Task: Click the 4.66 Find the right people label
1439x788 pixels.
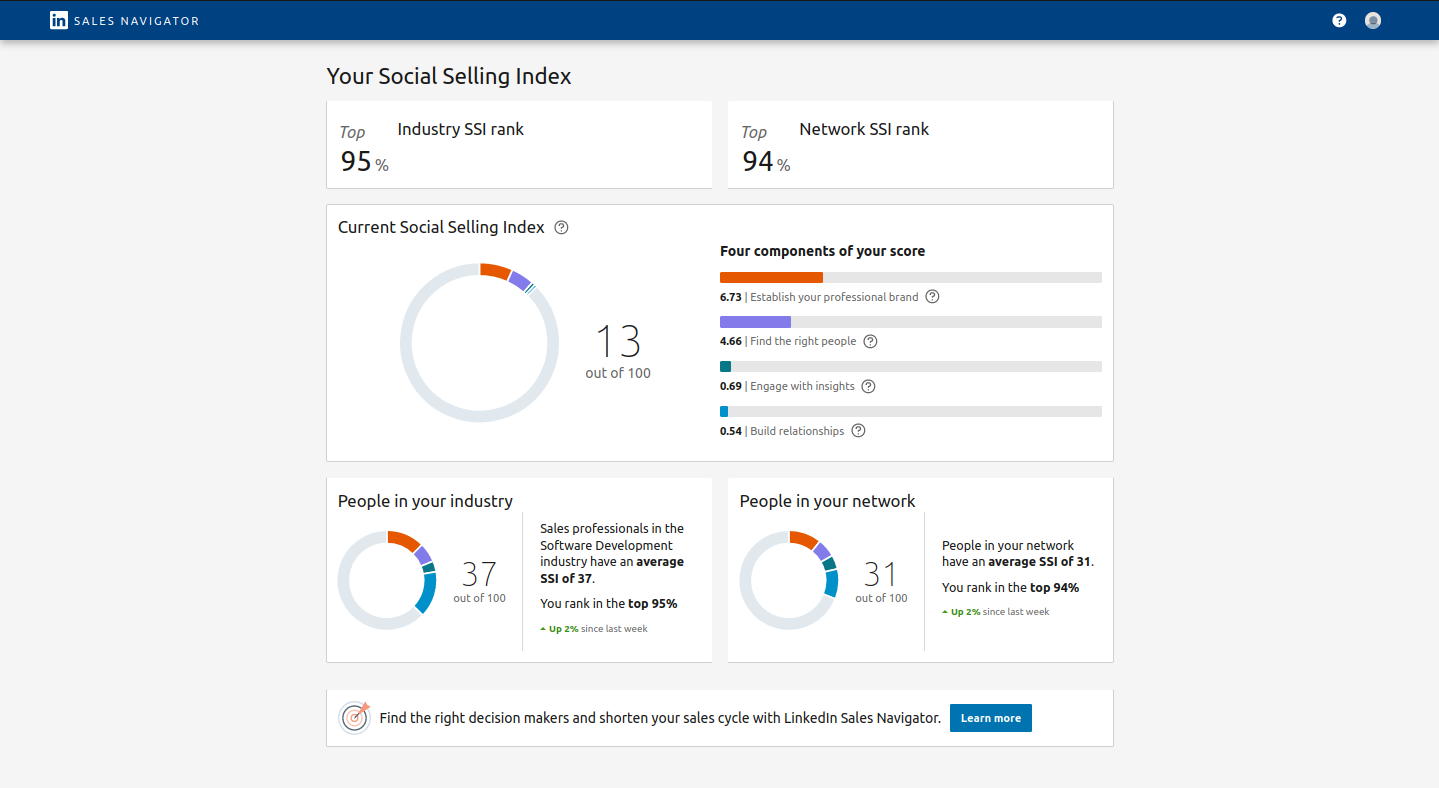Action: [x=788, y=341]
